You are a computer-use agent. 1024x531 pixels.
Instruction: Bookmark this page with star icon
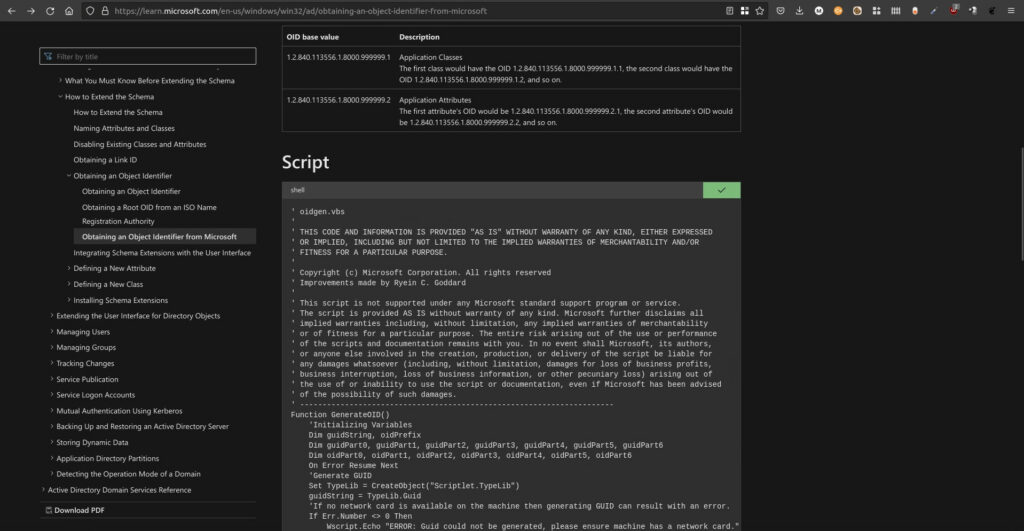coord(760,11)
